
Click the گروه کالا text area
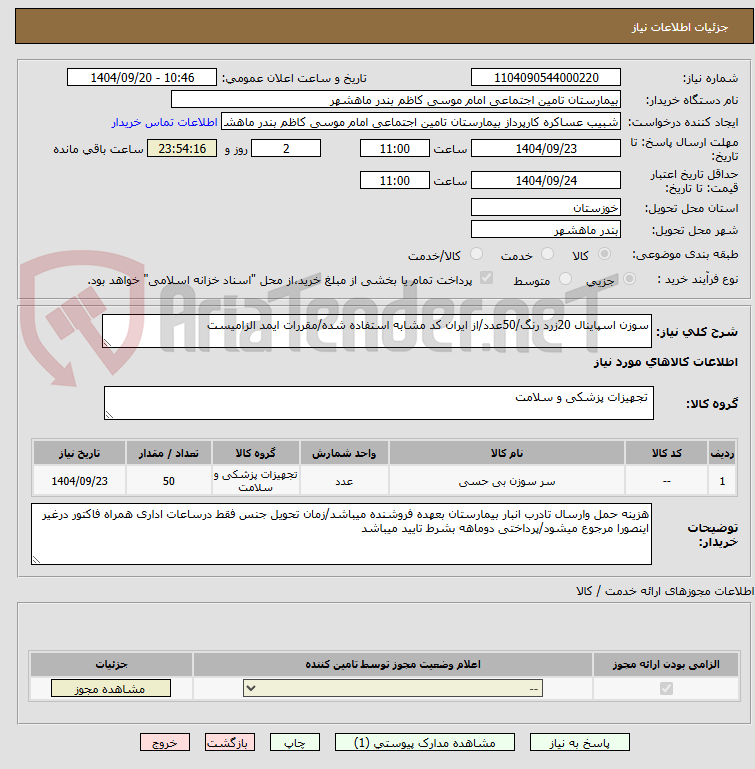click(379, 403)
